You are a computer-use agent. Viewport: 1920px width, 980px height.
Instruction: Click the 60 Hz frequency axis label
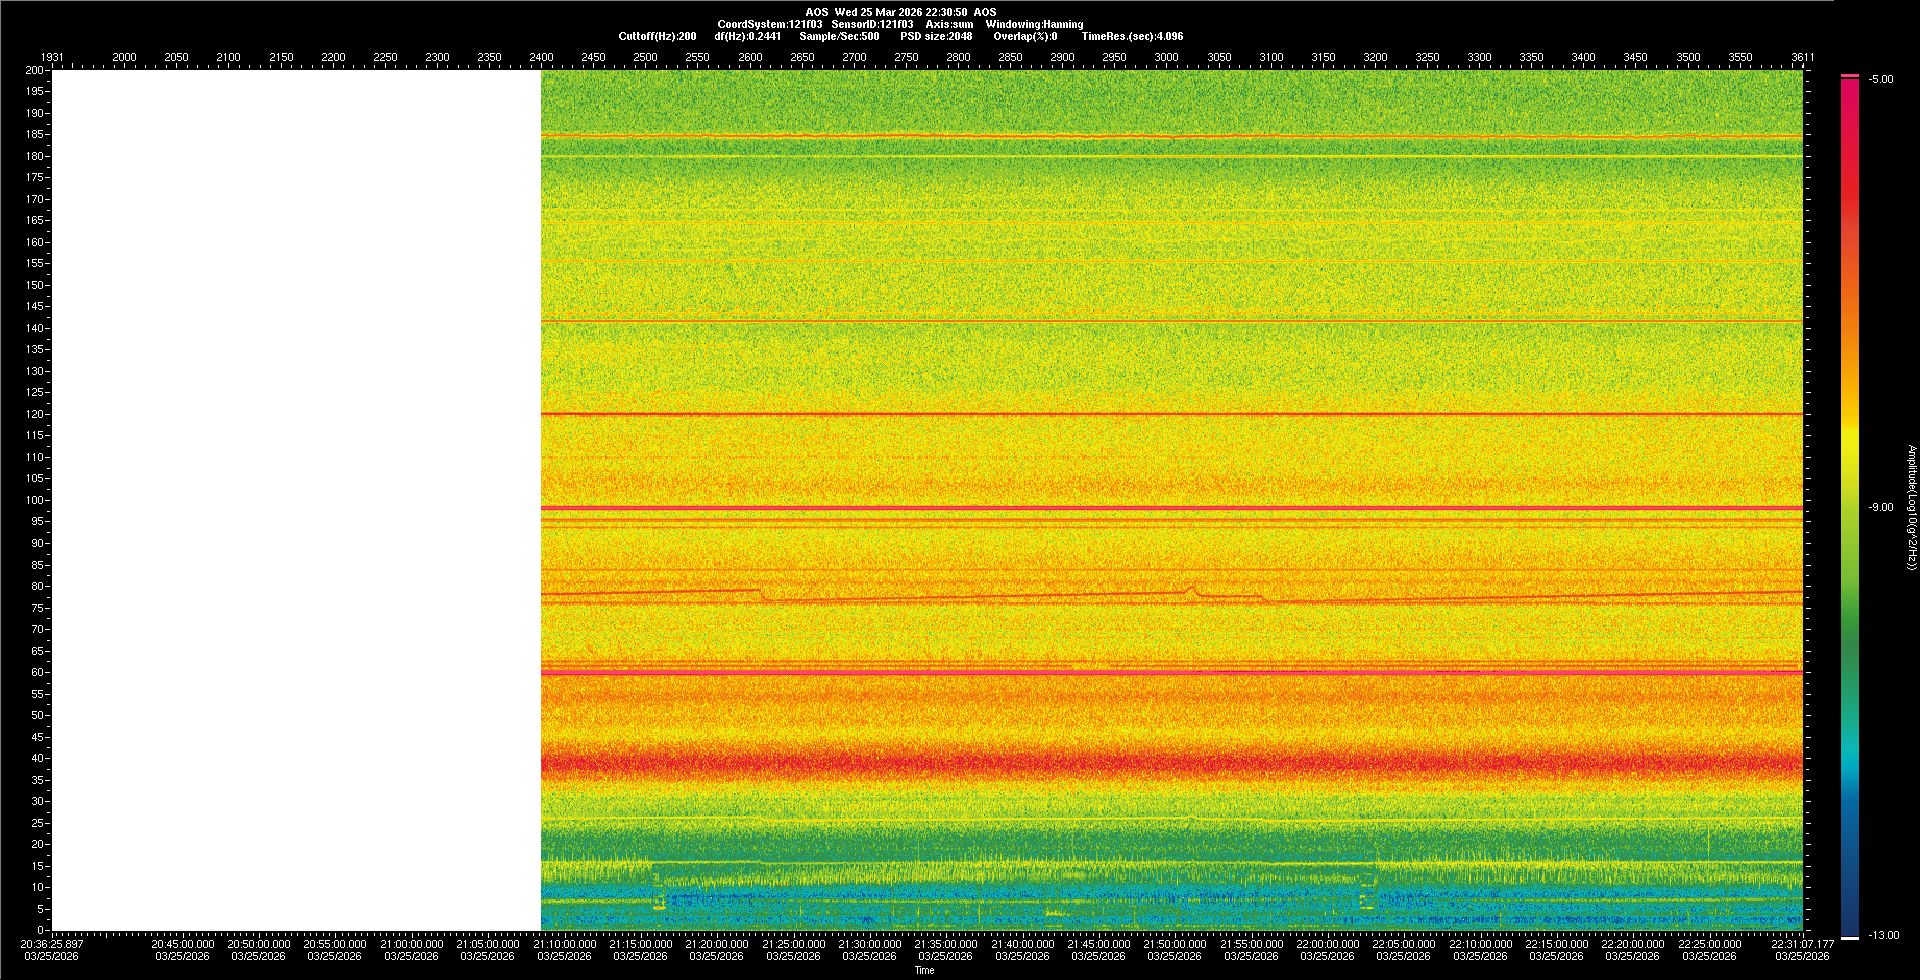pos(37,672)
